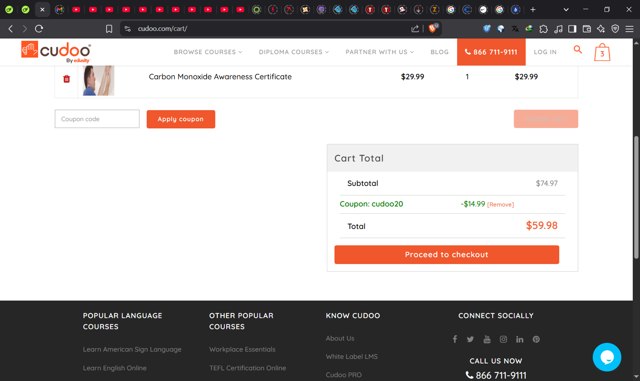This screenshot has height=381, width=640.
Task: Open the Brave Shields lion icon
Action: 433,28
